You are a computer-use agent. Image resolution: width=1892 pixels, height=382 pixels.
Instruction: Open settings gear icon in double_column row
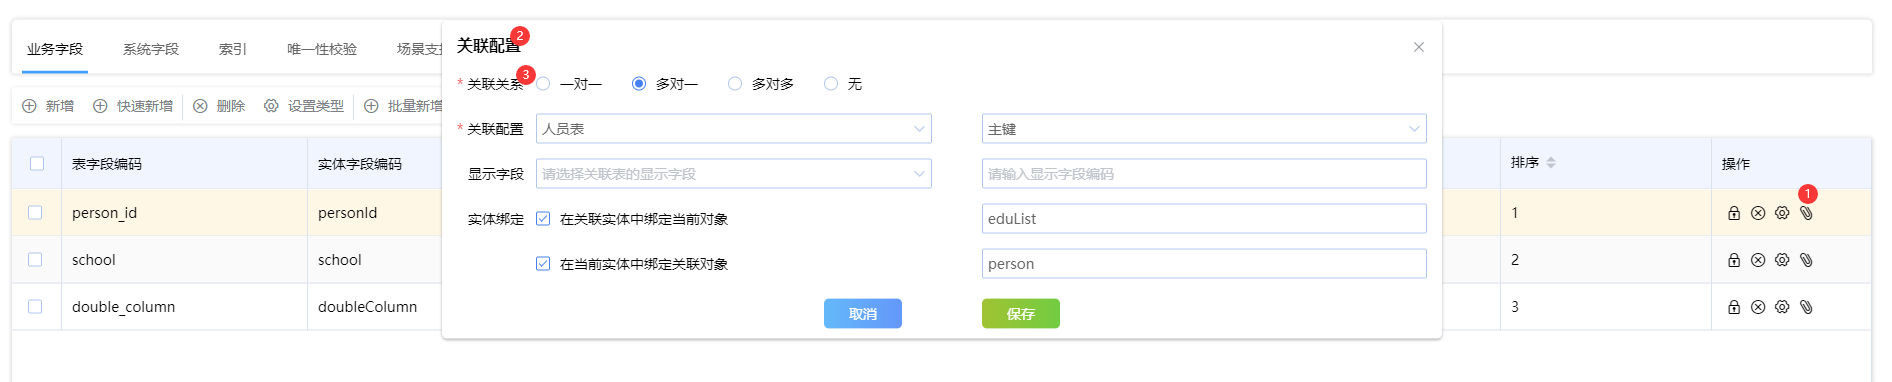[x=1782, y=307]
